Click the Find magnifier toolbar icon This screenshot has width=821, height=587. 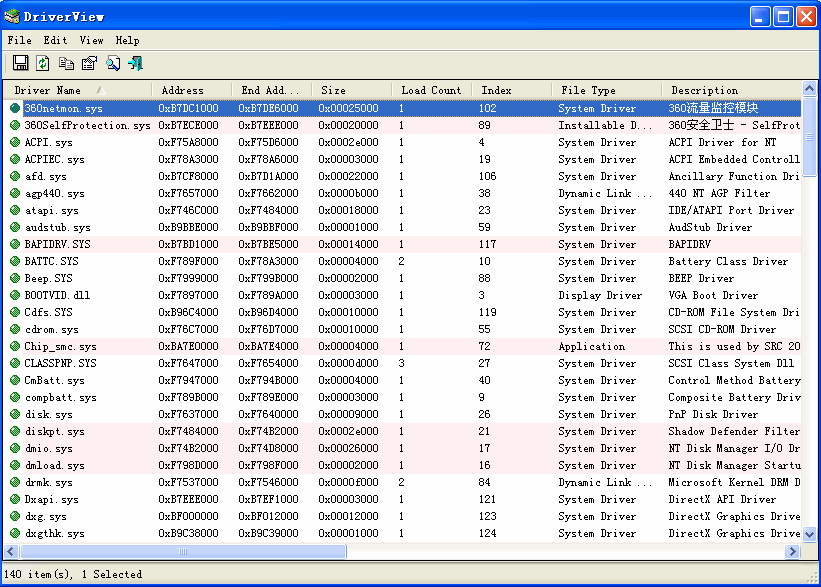(113, 63)
